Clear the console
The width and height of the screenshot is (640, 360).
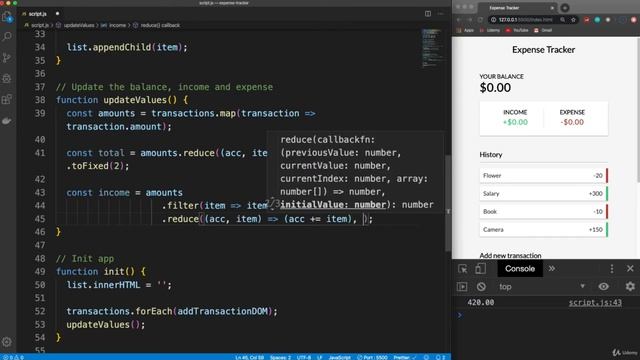coord(481,287)
